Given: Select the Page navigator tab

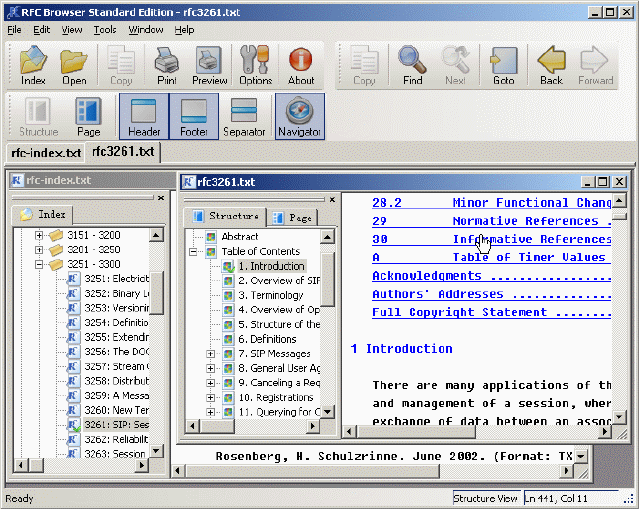Looking at the screenshot, I should click(x=292, y=218).
